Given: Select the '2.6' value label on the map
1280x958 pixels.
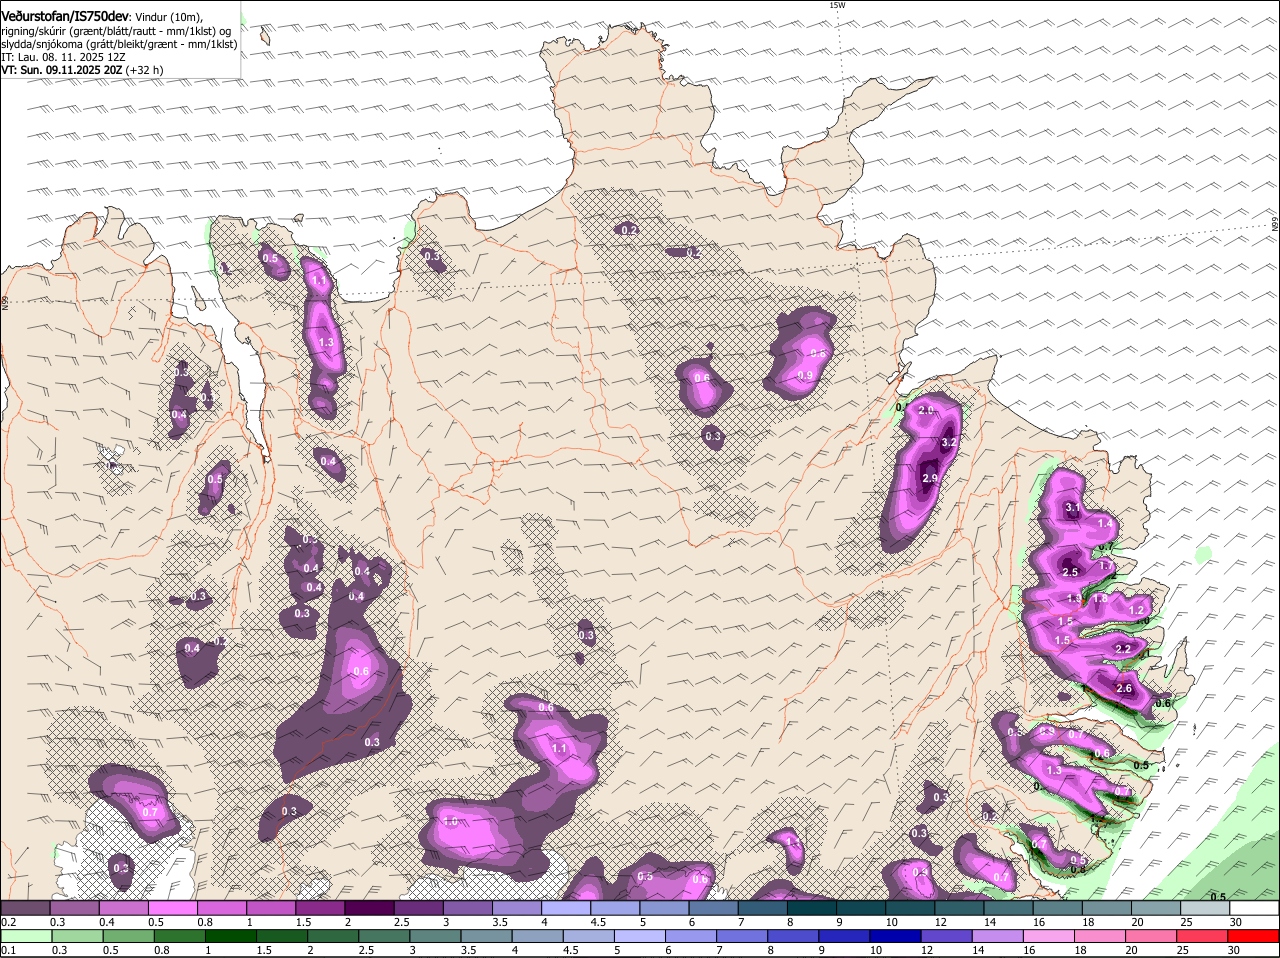Looking at the screenshot, I should (x=1124, y=688).
